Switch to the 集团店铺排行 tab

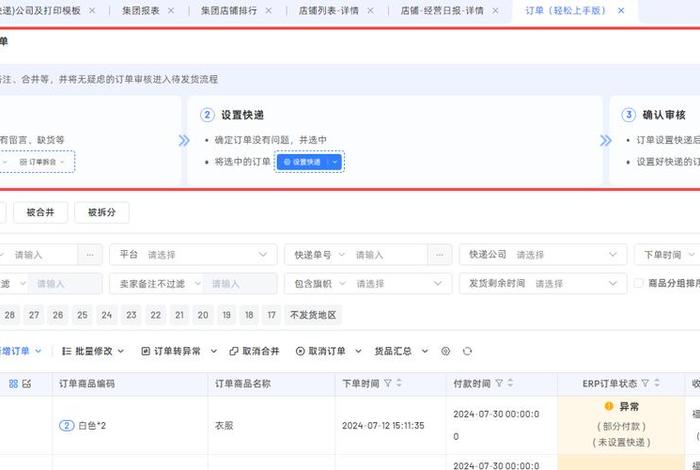point(229,11)
